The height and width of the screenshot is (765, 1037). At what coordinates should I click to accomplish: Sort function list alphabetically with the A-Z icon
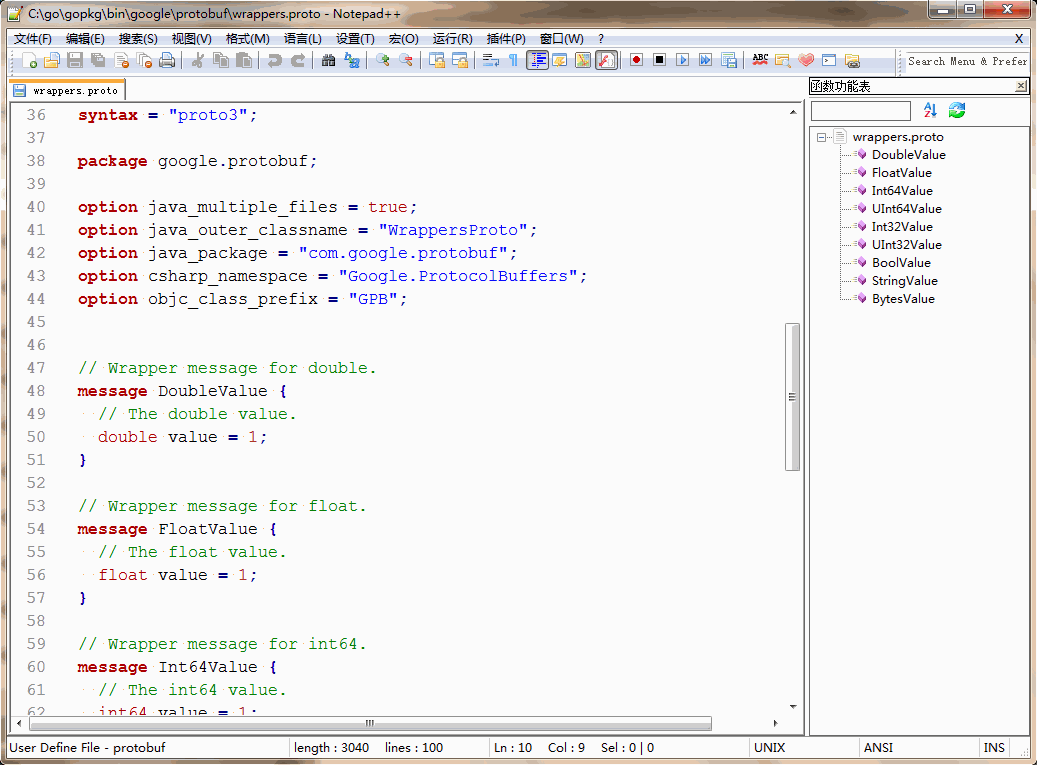(x=930, y=110)
